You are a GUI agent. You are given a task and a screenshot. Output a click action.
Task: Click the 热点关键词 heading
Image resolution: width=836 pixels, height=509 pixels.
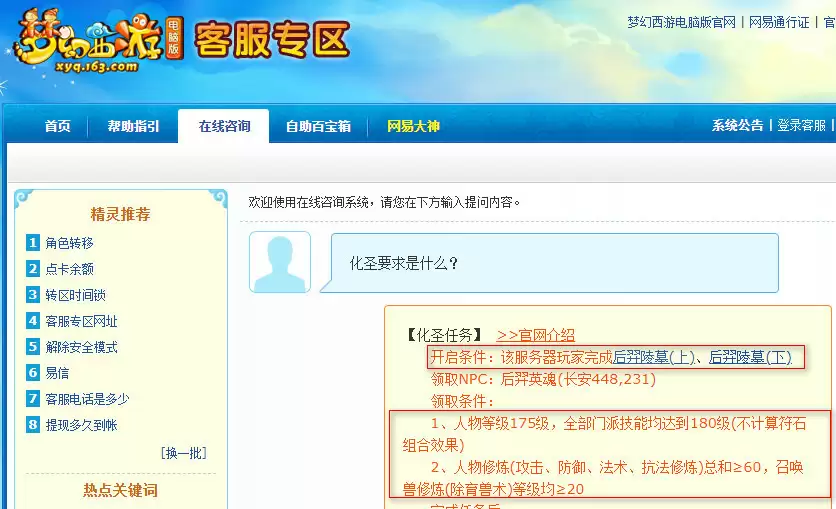tap(120, 490)
